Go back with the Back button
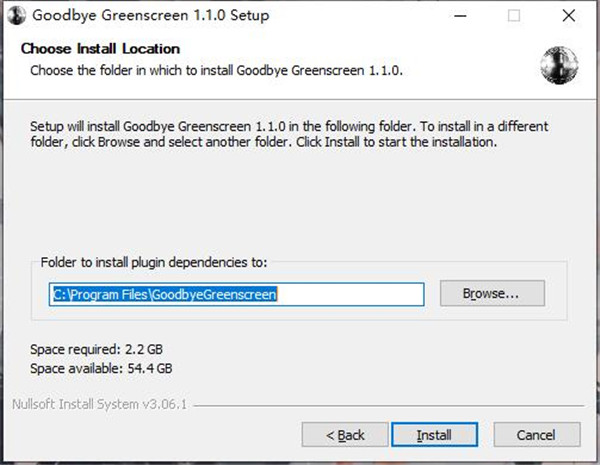 coord(345,435)
